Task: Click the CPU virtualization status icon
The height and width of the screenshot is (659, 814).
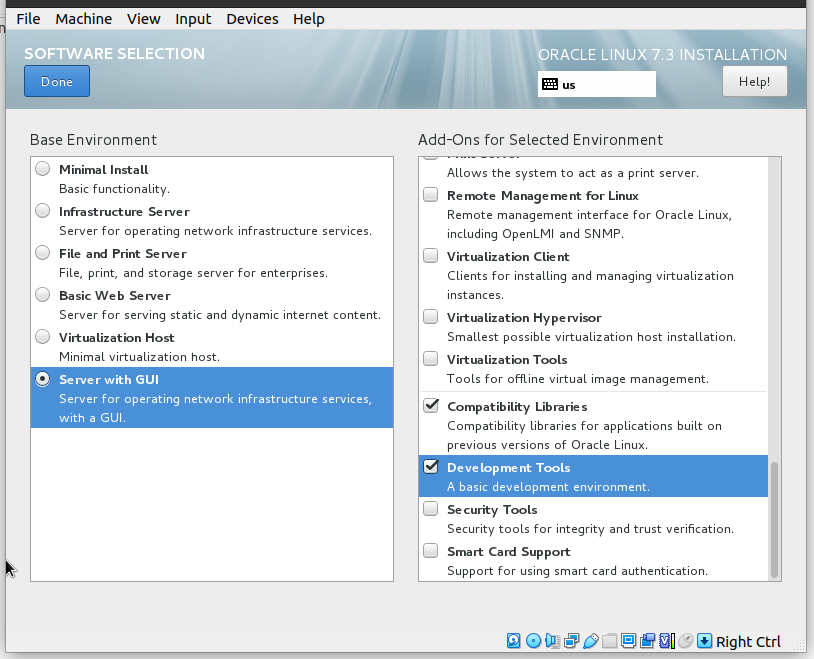Action: [x=667, y=641]
